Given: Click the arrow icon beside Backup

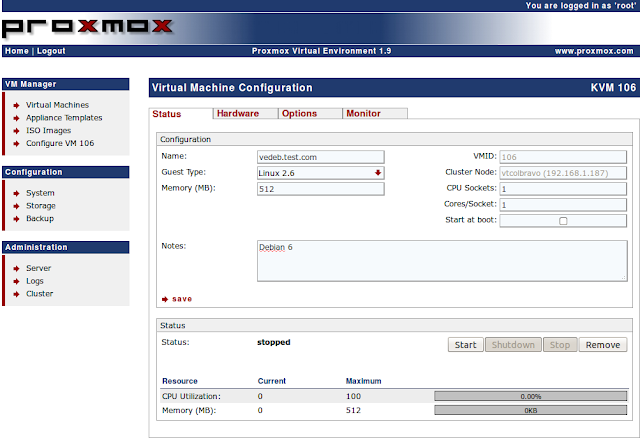Looking at the screenshot, I should coord(16,219).
